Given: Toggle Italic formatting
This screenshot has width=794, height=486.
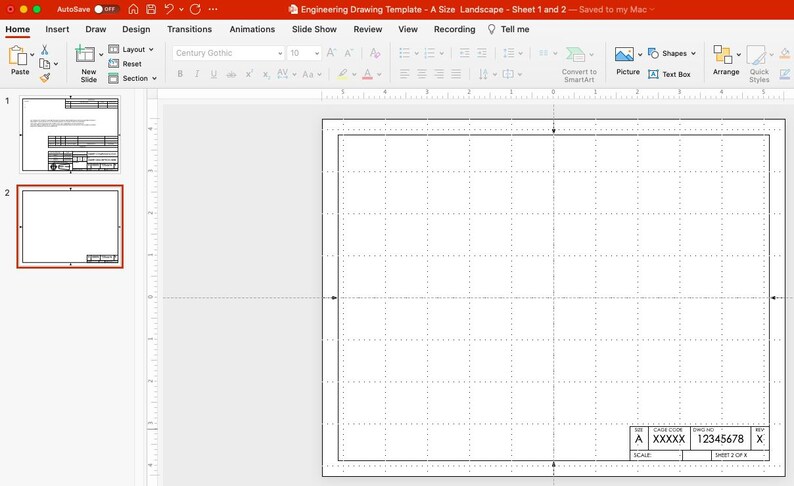Looking at the screenshot, I should click(197, 74).
